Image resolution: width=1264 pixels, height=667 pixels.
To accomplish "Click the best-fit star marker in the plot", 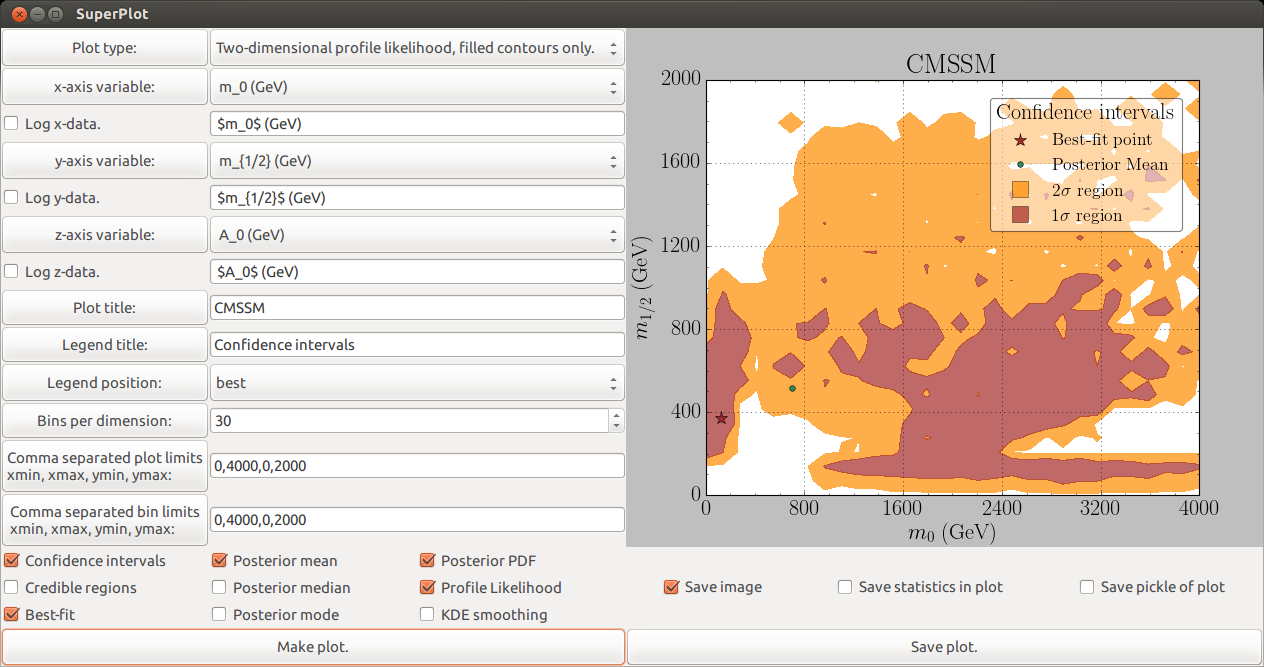I will pyautogui.click(x=721, y=418).
